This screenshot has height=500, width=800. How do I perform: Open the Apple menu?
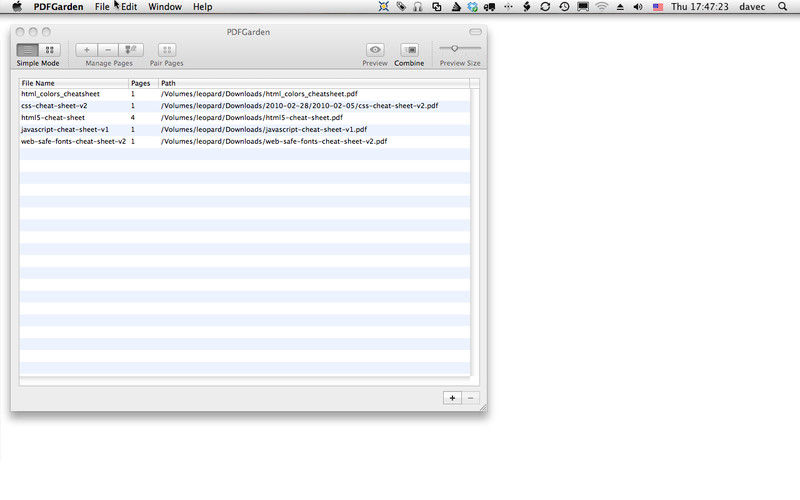click(x=17, y=7)
